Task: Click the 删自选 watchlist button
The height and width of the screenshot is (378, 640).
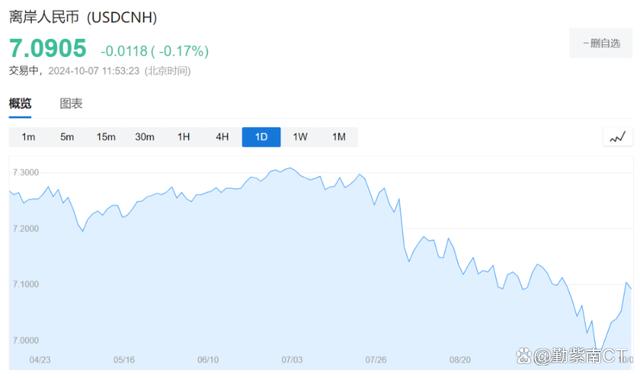Action: tap(601, 43)
